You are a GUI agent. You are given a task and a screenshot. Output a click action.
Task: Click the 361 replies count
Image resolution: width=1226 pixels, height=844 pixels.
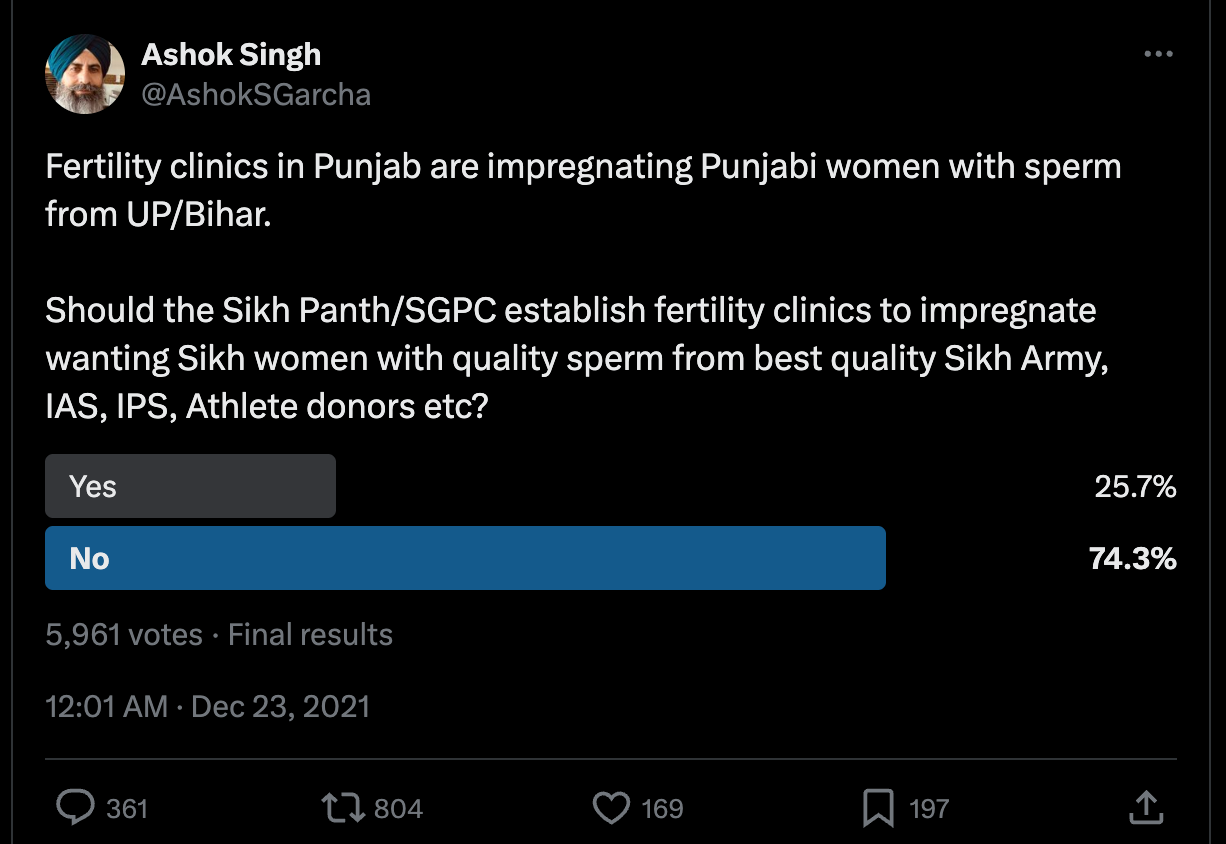[127, 808]
